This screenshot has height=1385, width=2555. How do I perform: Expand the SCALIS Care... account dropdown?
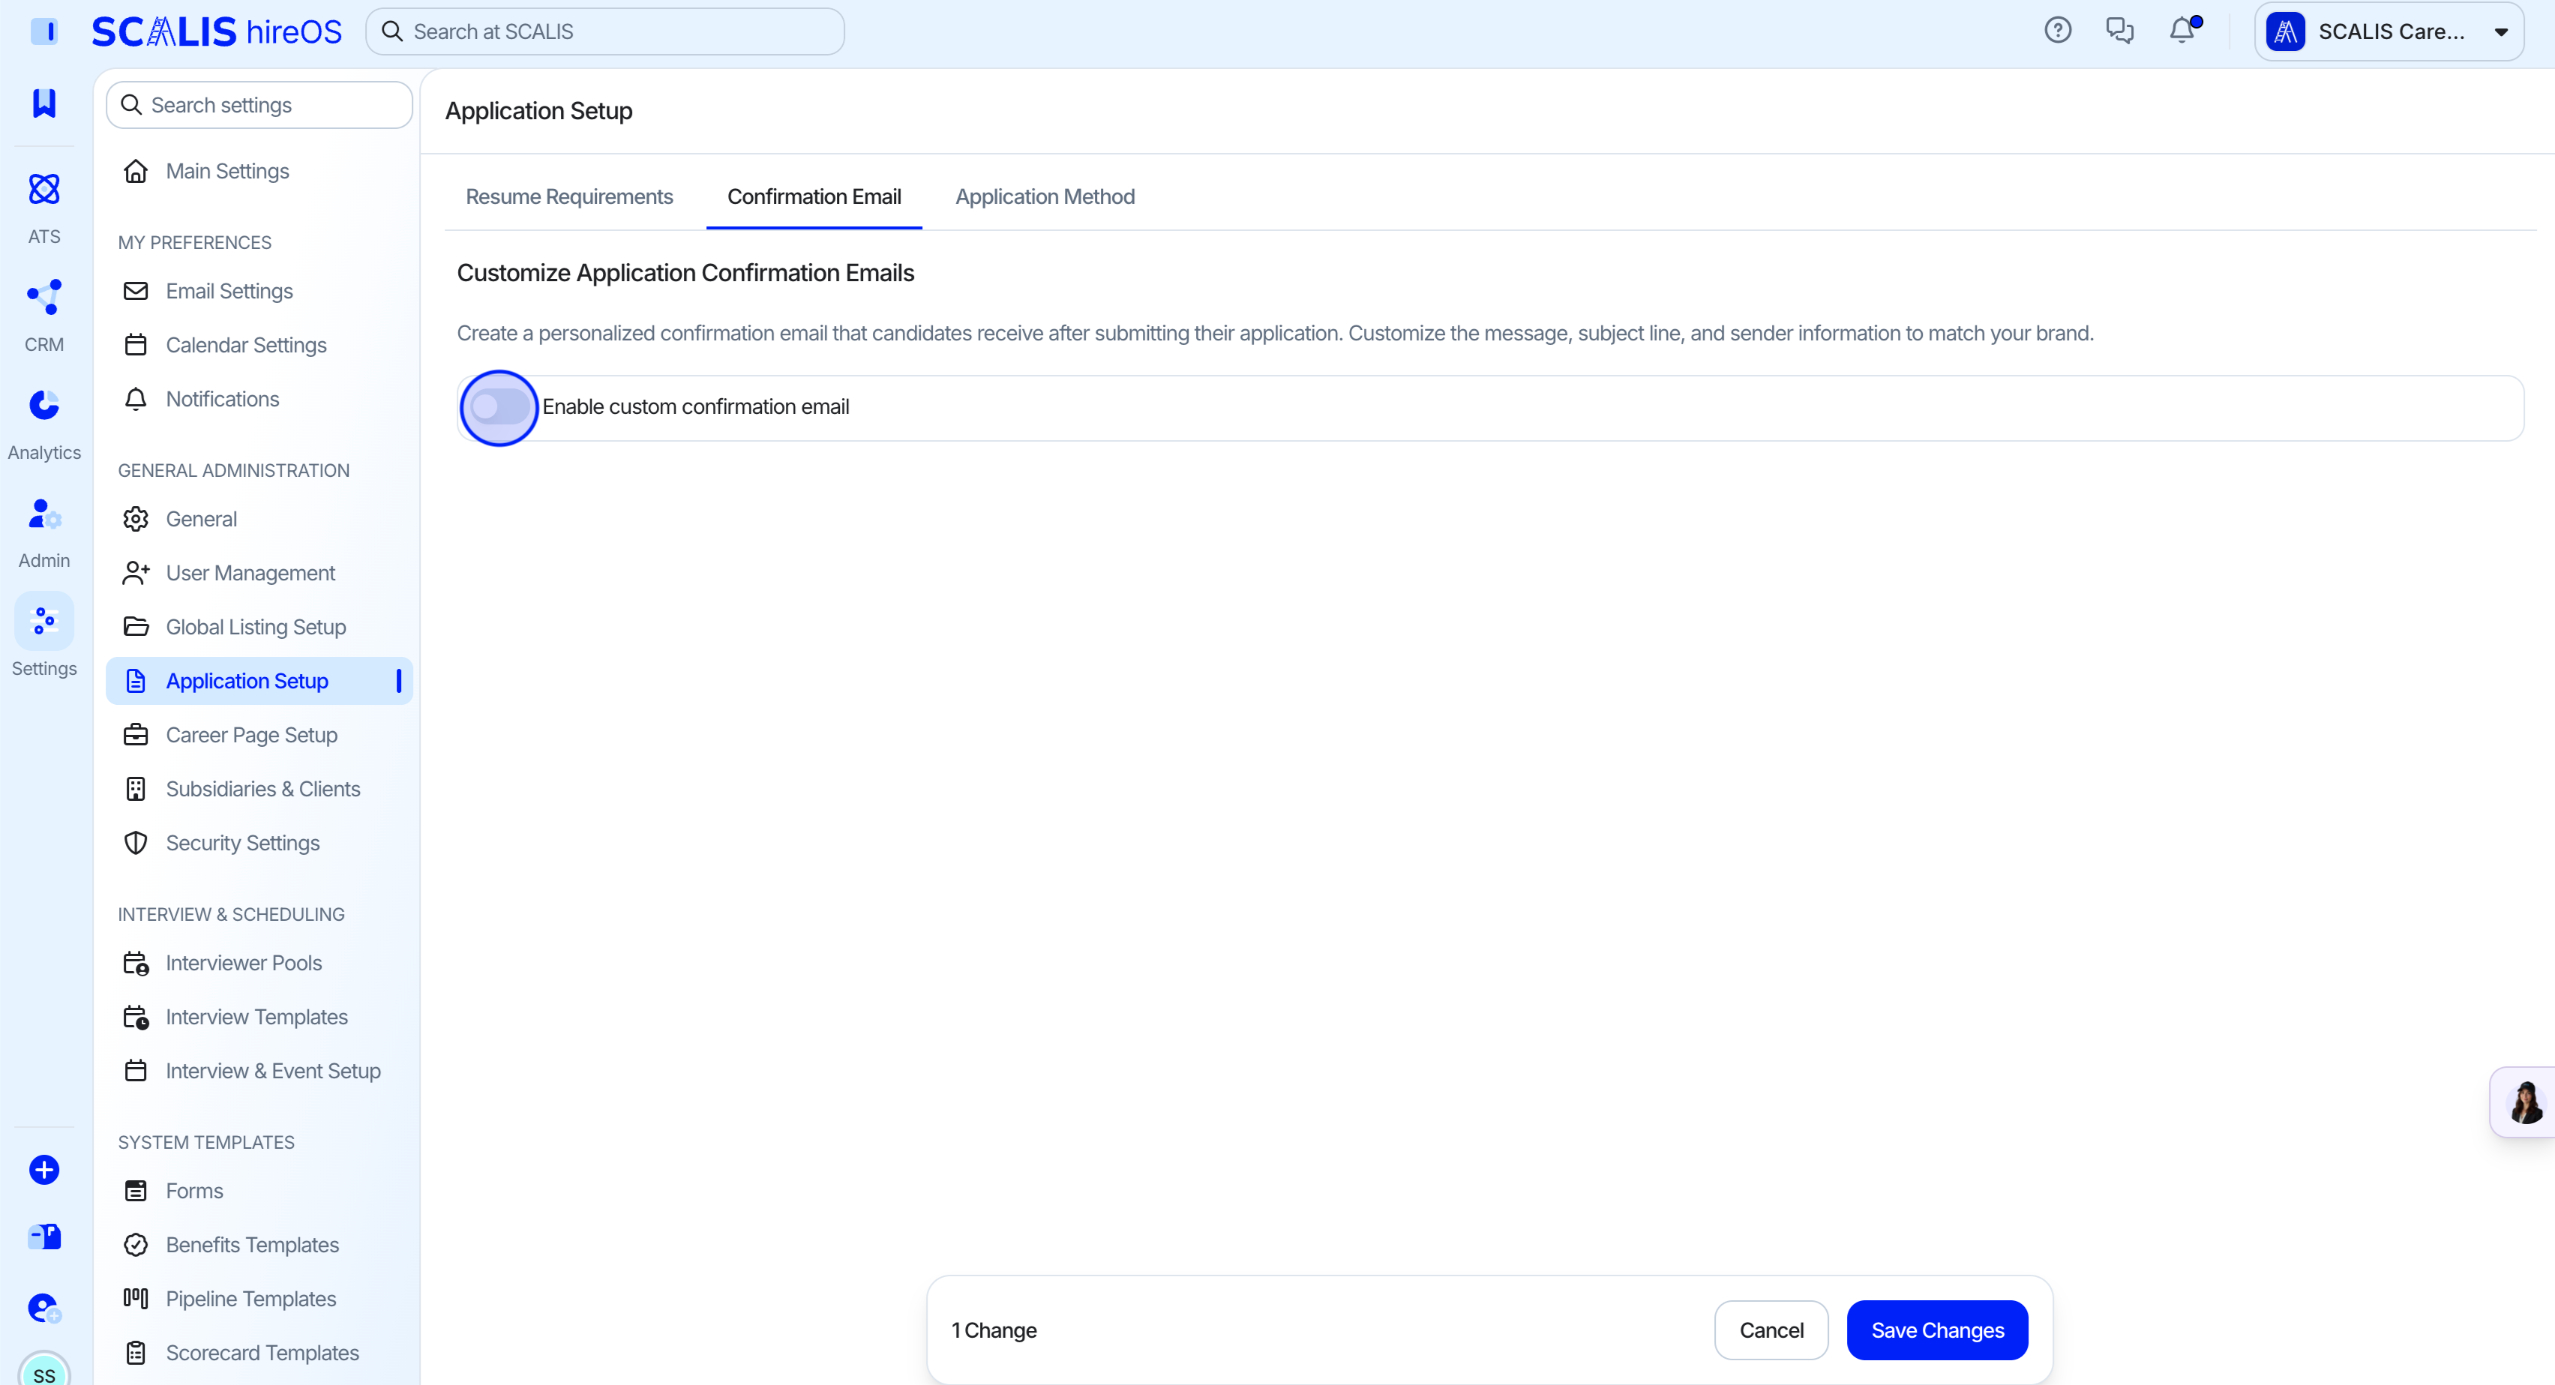click(x=2388, y=31)
